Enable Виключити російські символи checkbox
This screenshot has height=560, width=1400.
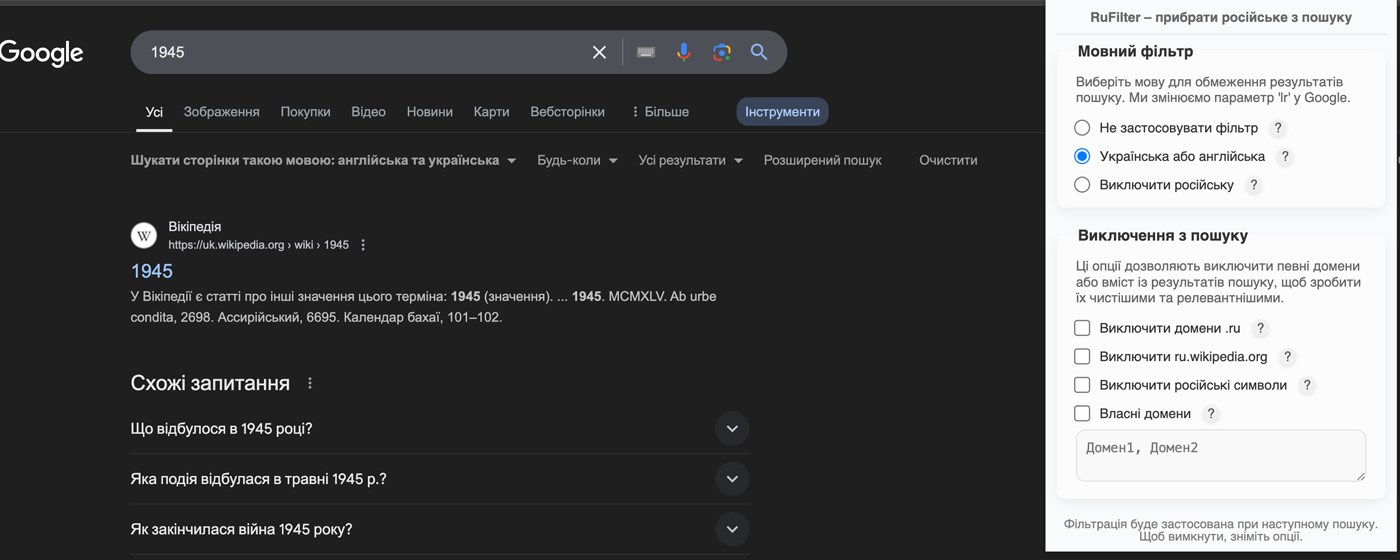pos(1082,385)
